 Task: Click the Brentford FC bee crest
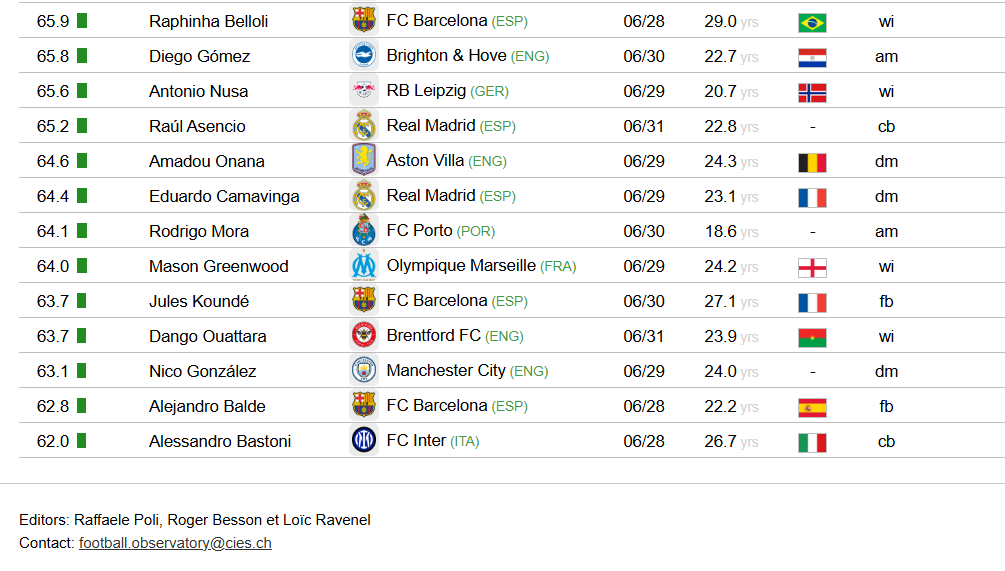363,335
